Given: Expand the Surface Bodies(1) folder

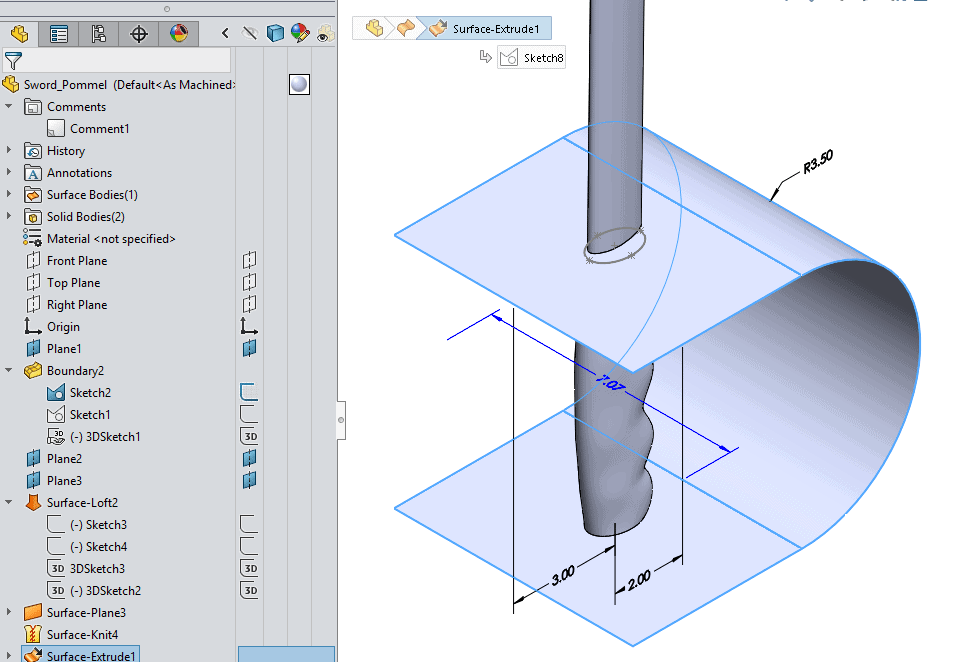Looking at the screenshot, I should click(x=9, y=195).
